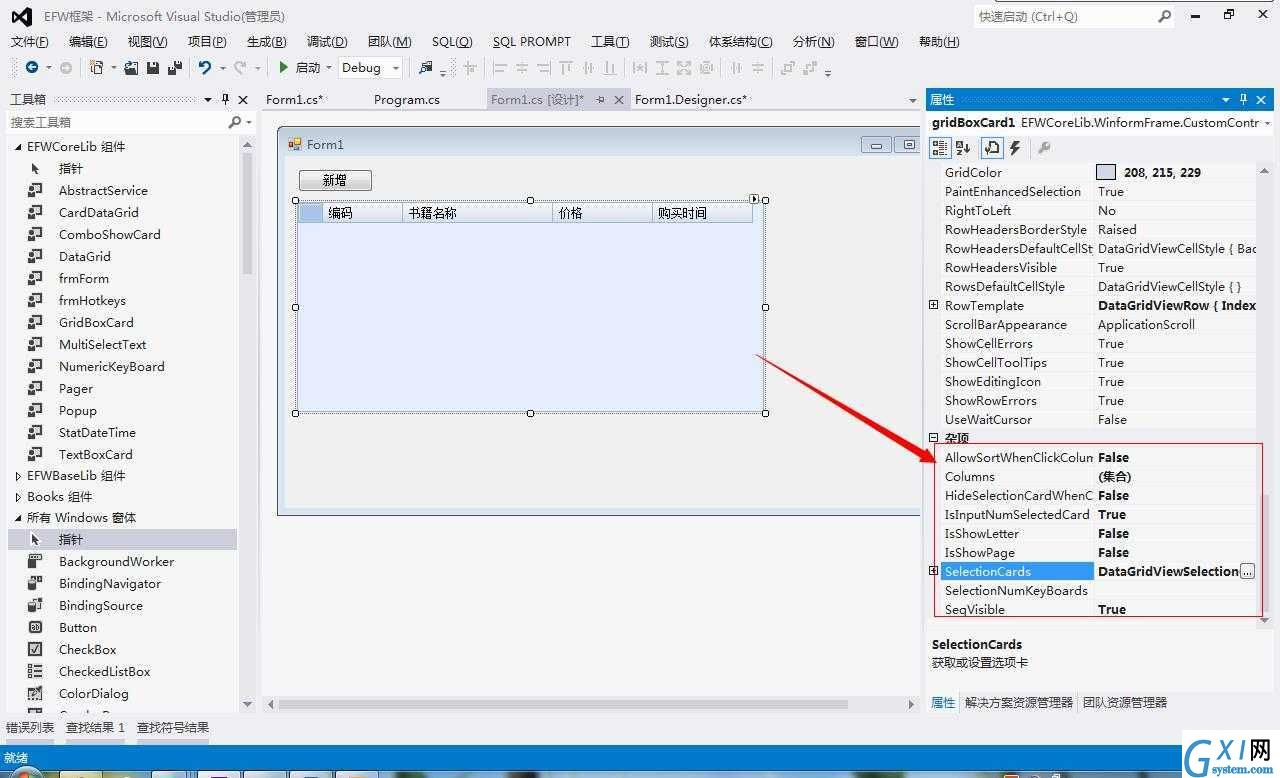1280x778 pixels.
Task: Open the 错误列表 bottom tab
Action: (x=30, y=727)
